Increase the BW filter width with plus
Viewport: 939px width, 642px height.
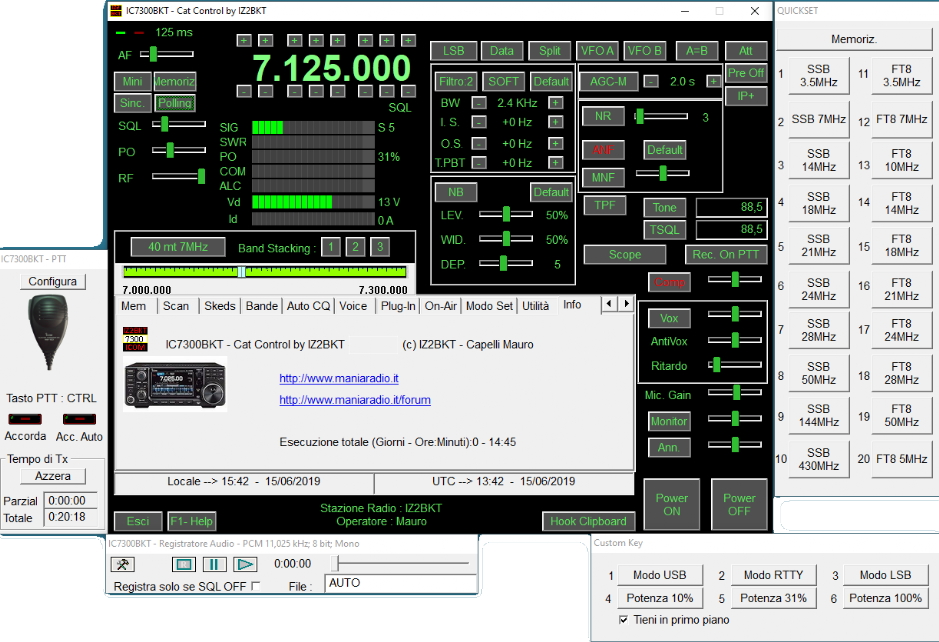point(556,103)
